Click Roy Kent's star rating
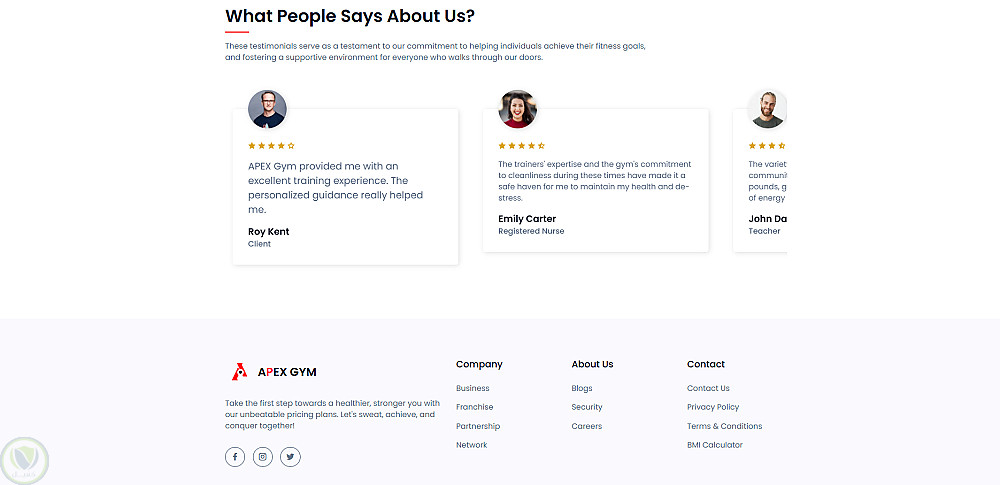Image resolution: width=1000 pixels, height=485 pixels. [x=271, y=146]
